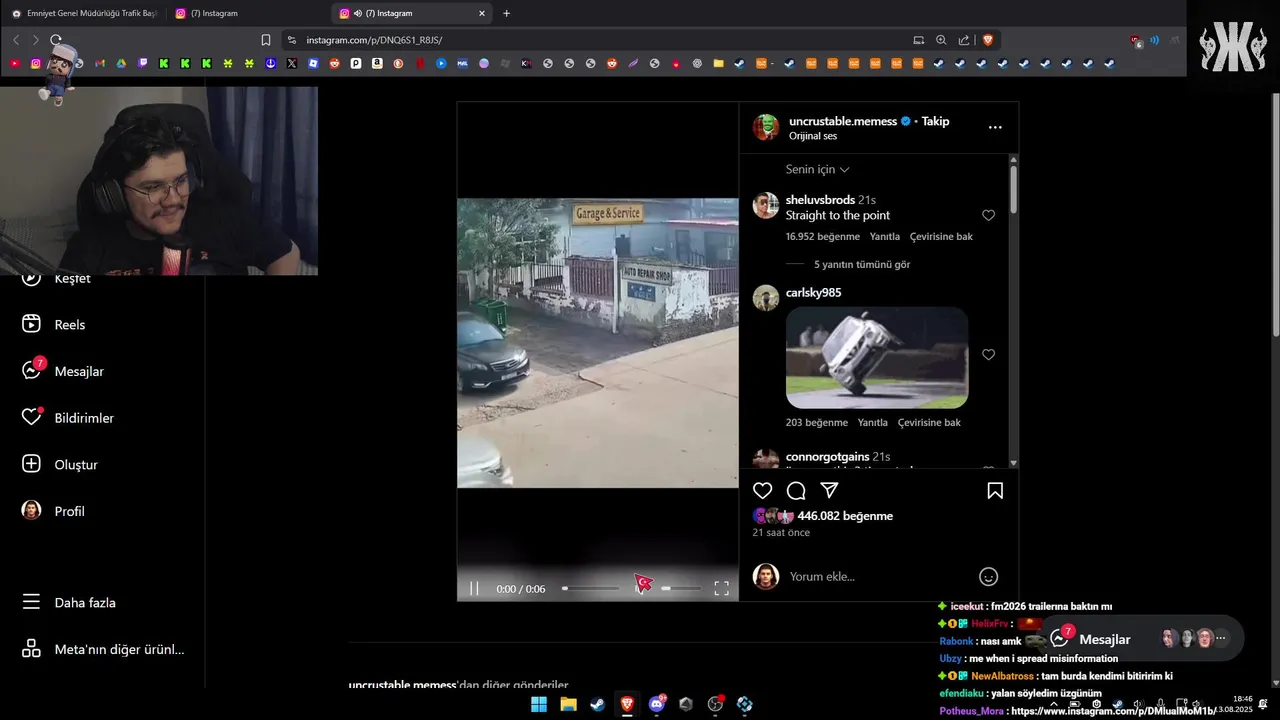Close the active Instagram tab

[481, 13]
